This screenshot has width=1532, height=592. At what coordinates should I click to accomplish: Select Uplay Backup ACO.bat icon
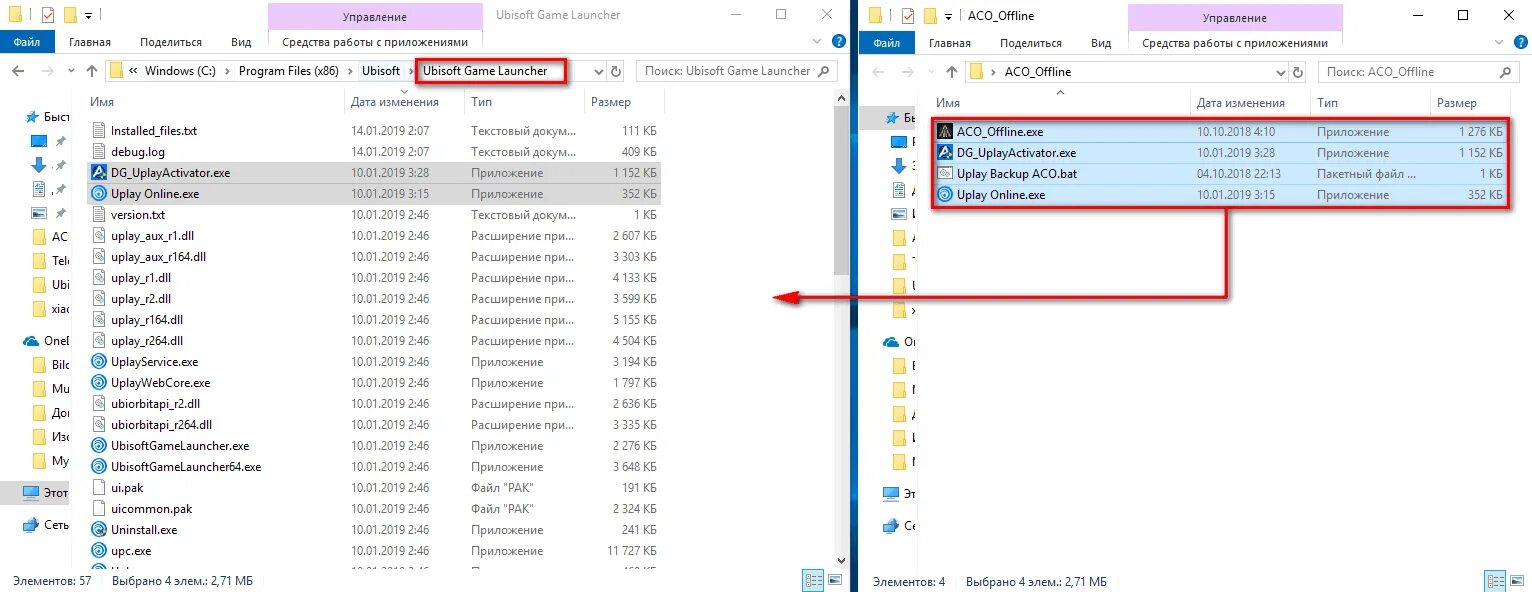coord(944,174)
